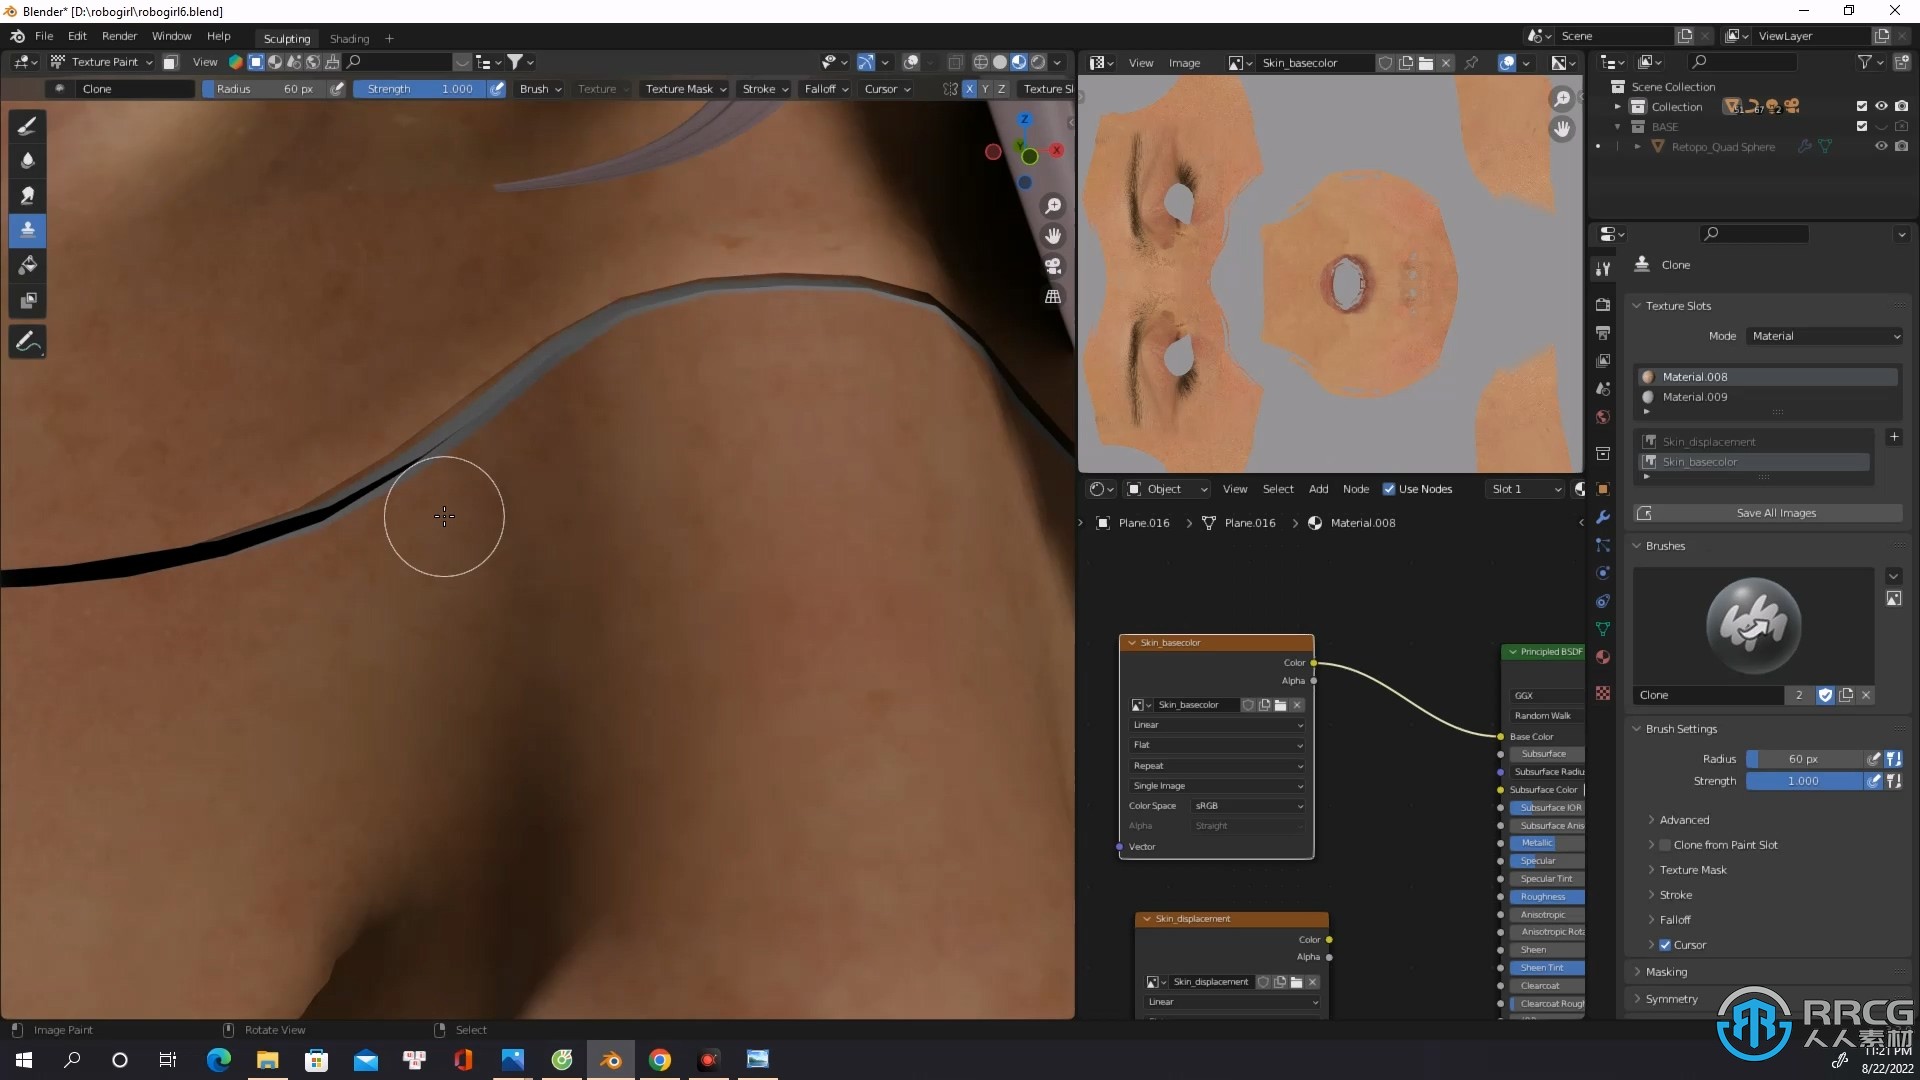Image resolution: width=1920 pixels, height=1080 pixels.
Task: Toggle Y symmetry button in header
Action: (985, 89)
